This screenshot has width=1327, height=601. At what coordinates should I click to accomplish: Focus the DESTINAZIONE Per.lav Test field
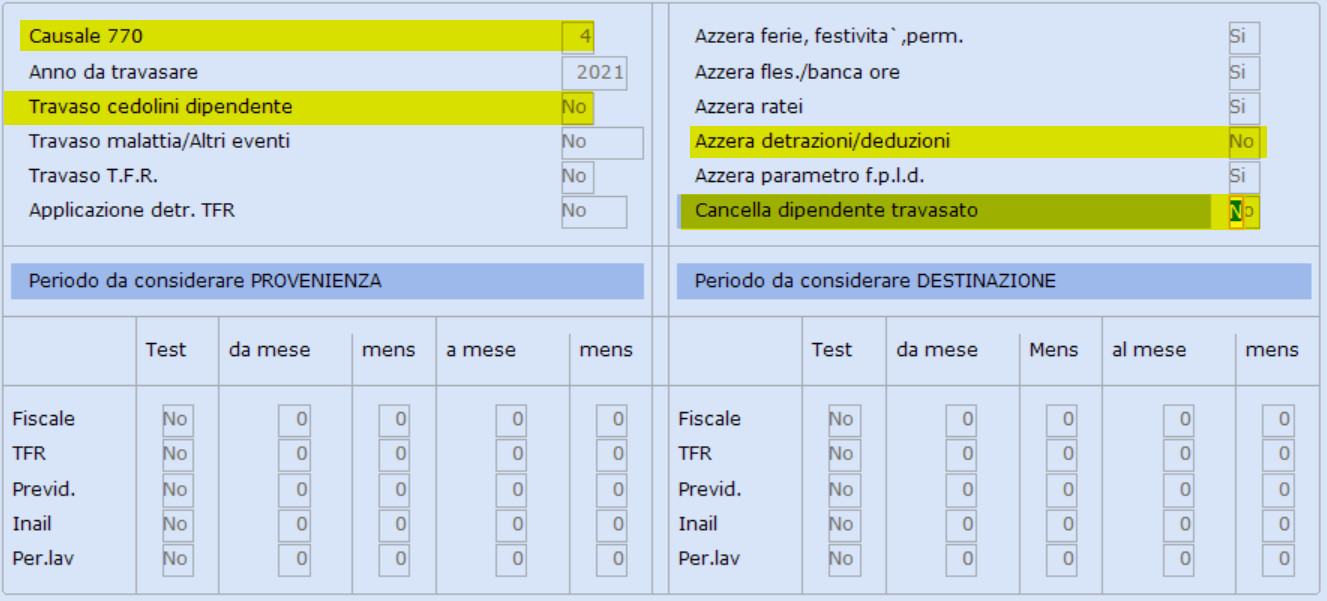[x=844, y=560]
